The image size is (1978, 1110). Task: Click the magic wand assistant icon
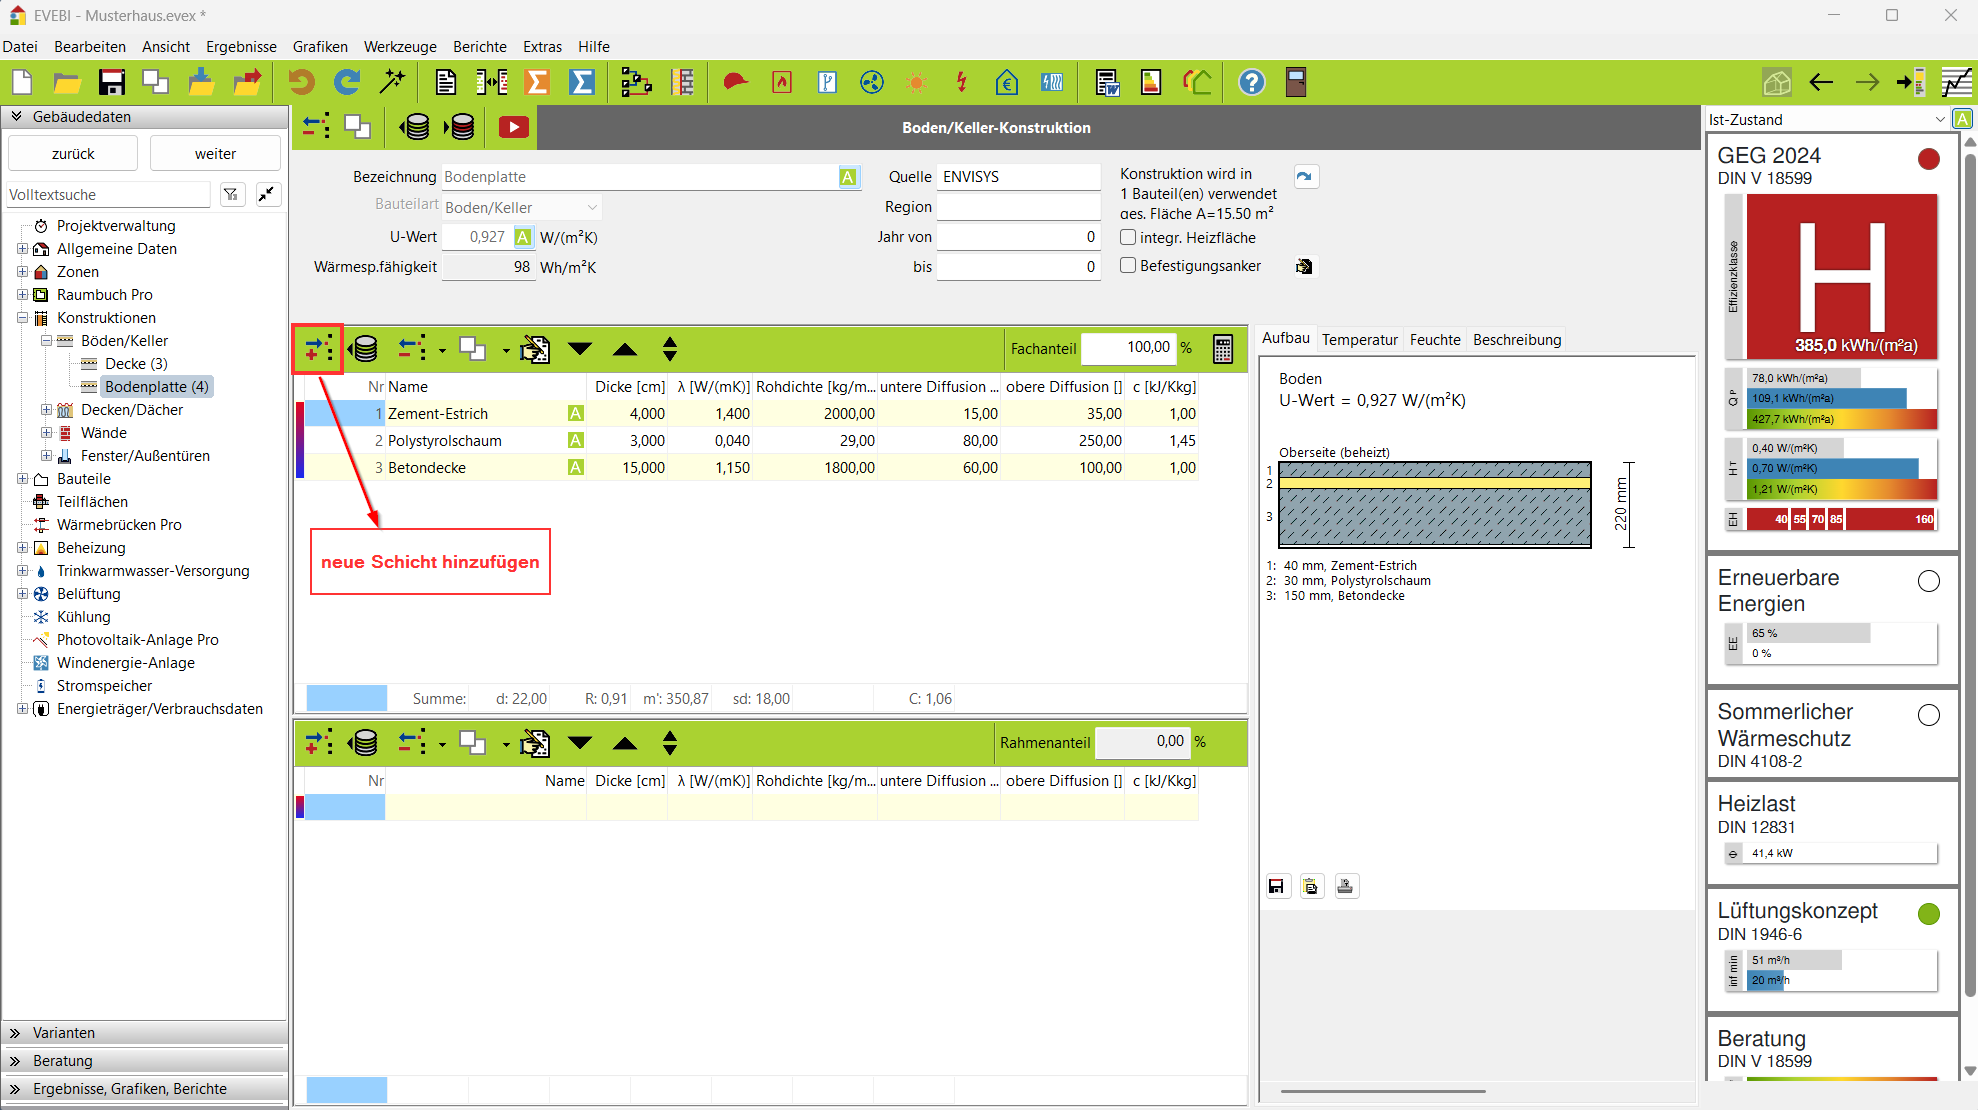point(392,83)
